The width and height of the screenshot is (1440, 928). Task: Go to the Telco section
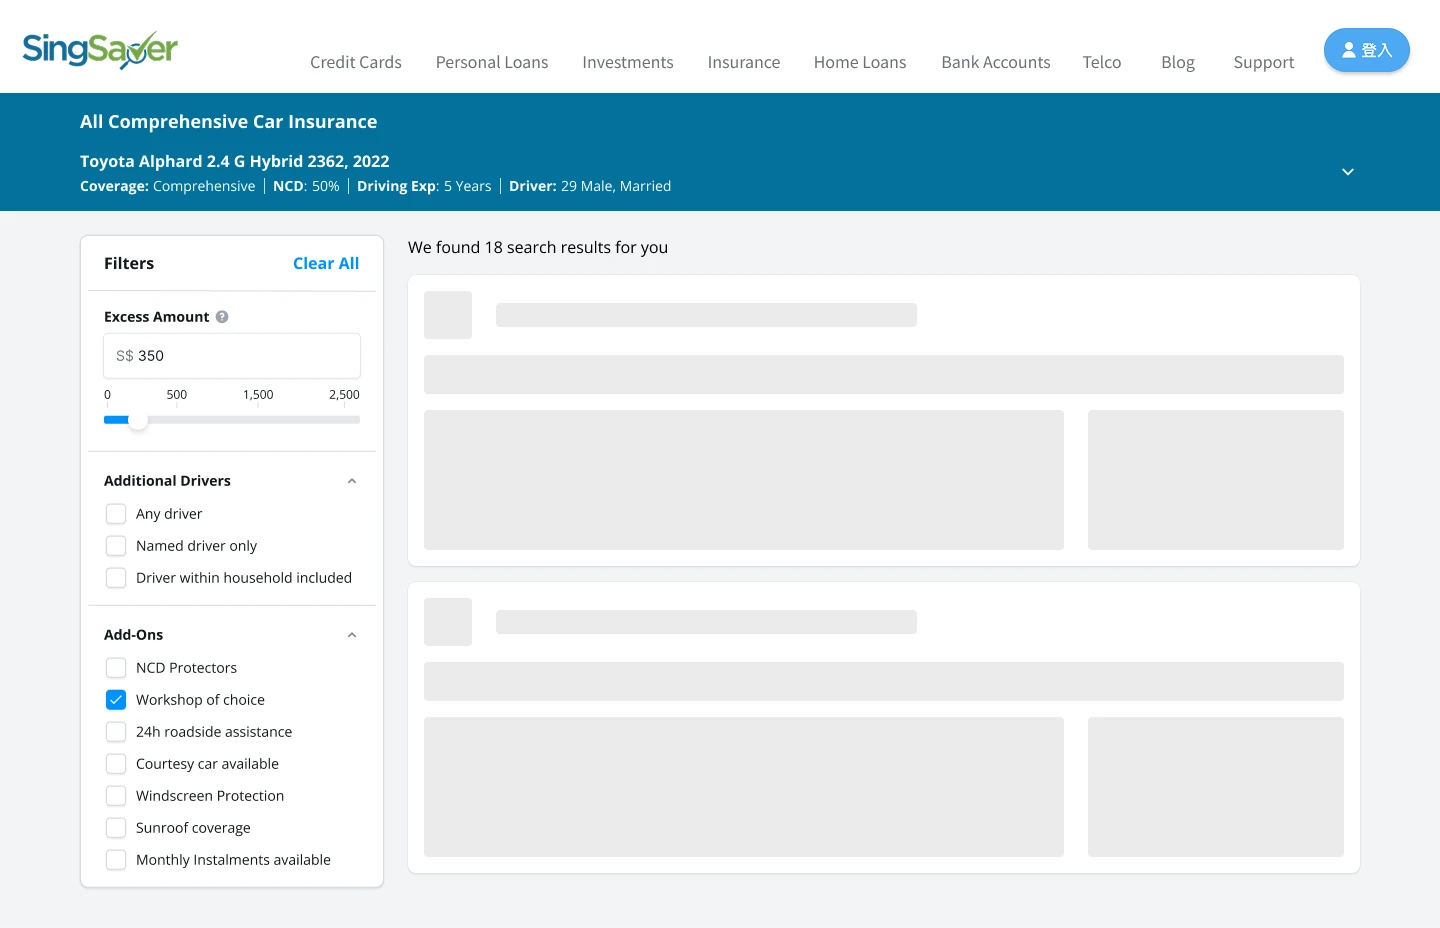click(x=1102, y=62)
